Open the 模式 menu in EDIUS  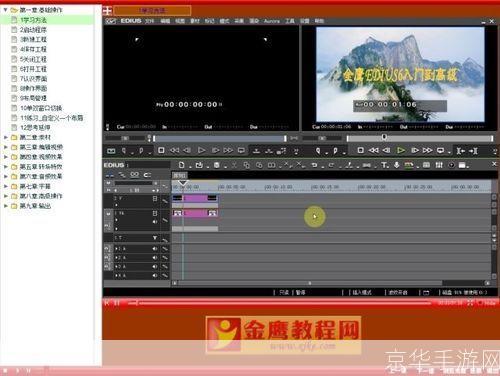[x=224, y=21]
